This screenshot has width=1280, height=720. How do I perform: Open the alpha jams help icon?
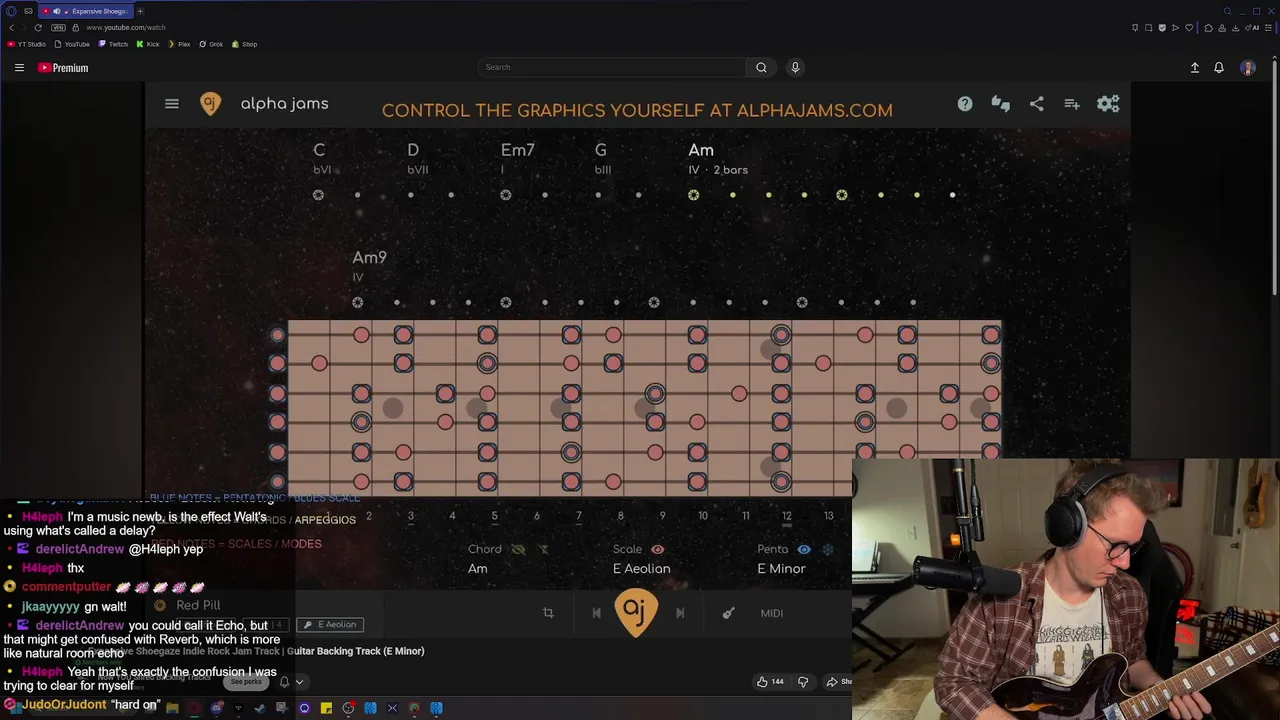[x=965, y=104]
